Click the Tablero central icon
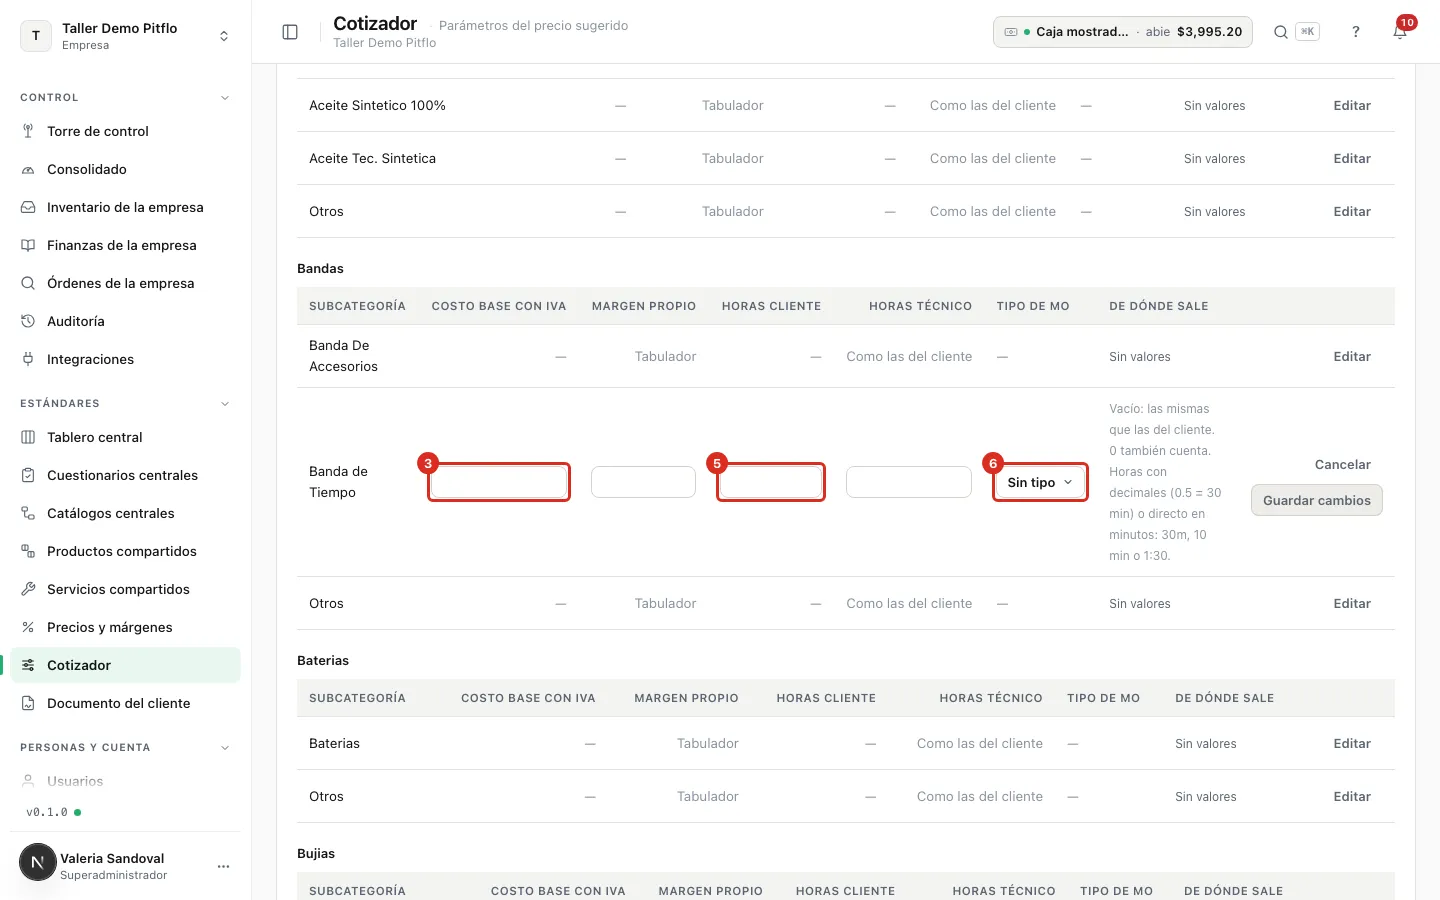 coord(28,437)
